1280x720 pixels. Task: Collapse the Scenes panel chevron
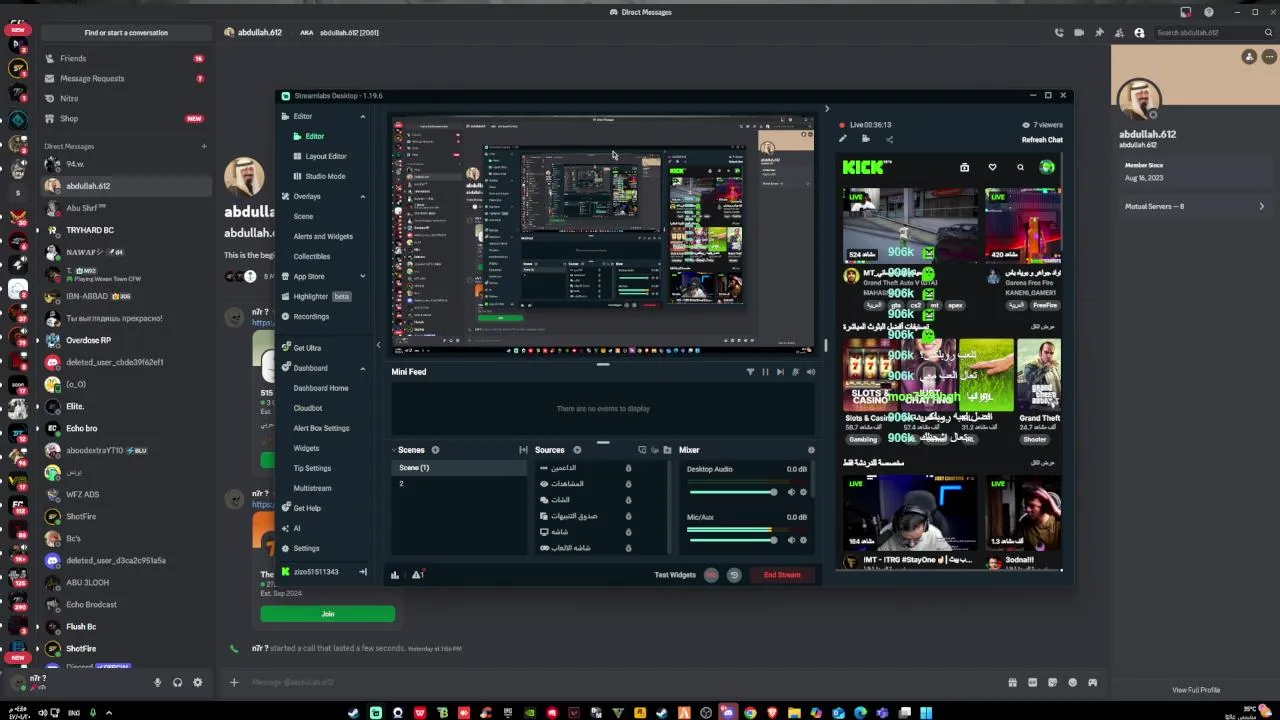(395, 450)
